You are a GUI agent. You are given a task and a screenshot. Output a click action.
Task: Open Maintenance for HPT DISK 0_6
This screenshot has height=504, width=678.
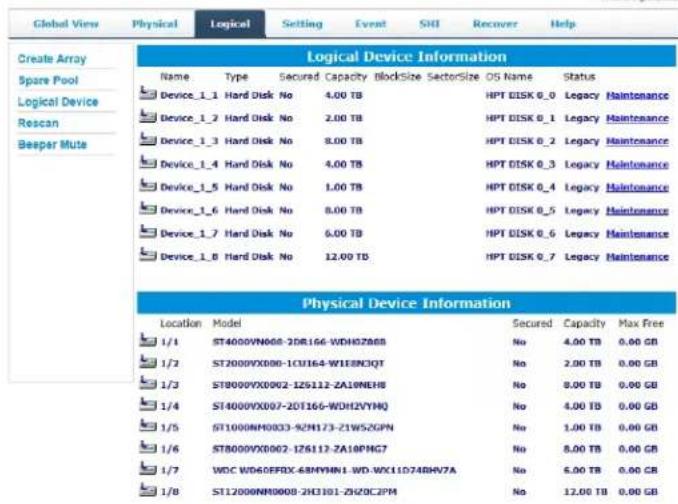coord(637,233)
